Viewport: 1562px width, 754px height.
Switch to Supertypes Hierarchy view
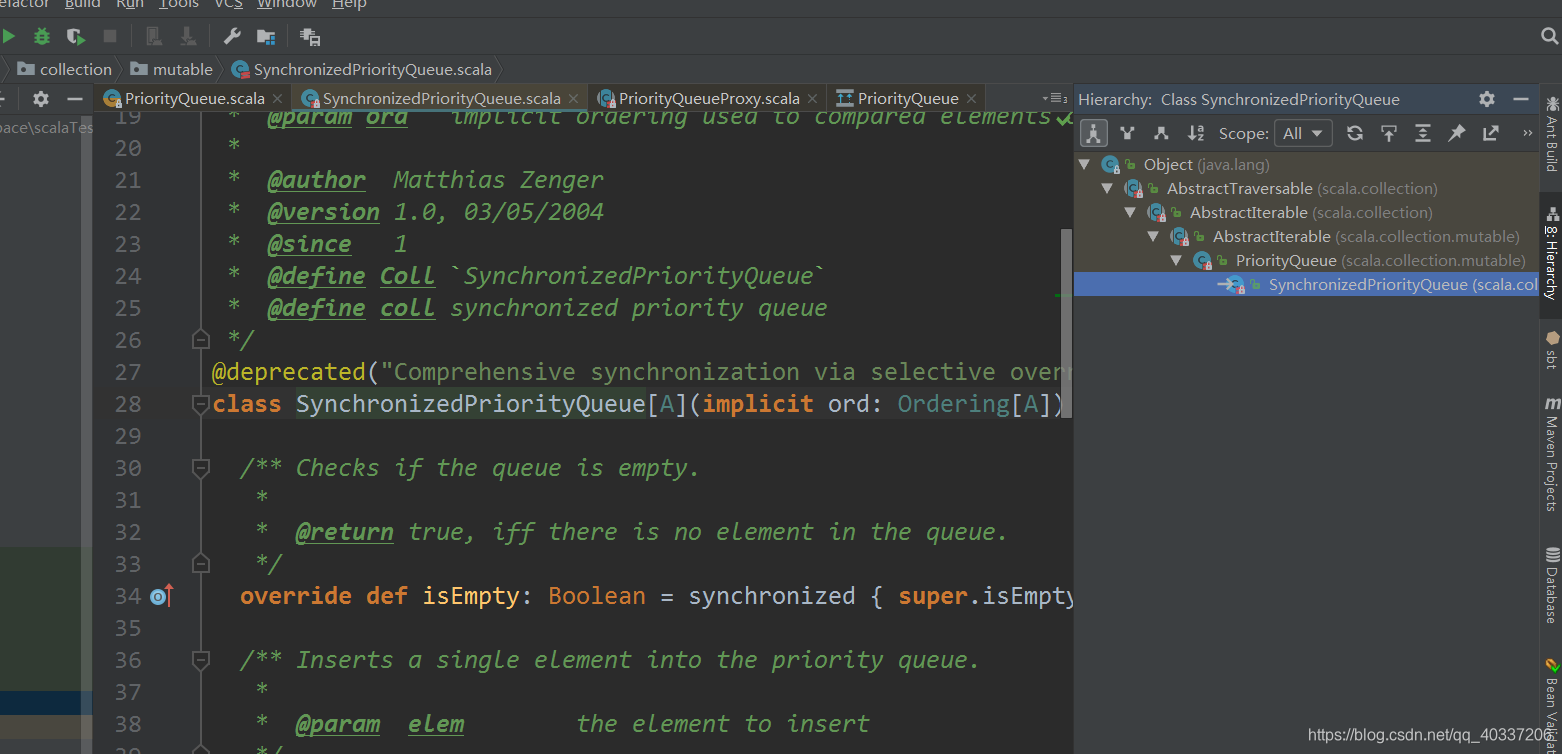(x=1128, y=133)
